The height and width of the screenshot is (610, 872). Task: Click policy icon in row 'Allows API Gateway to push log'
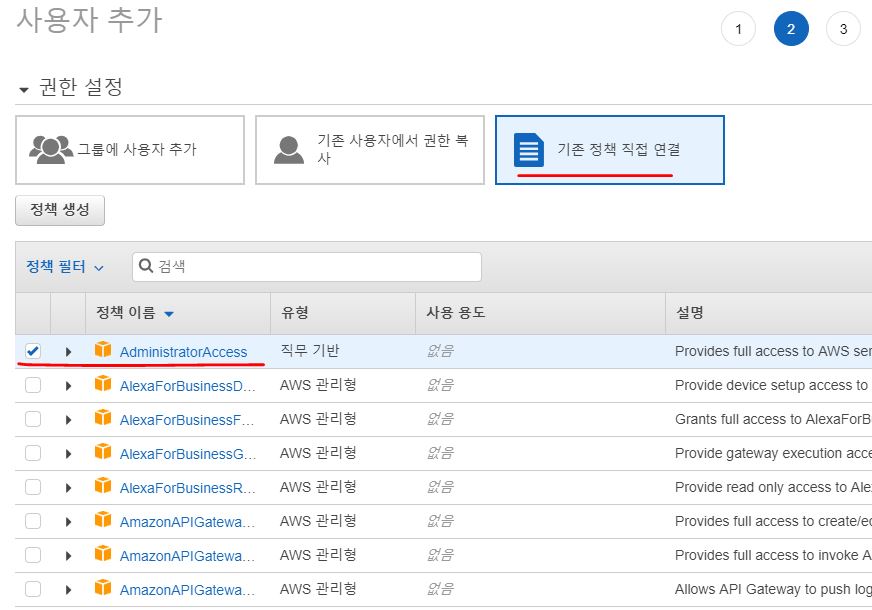tap(103, 587)
